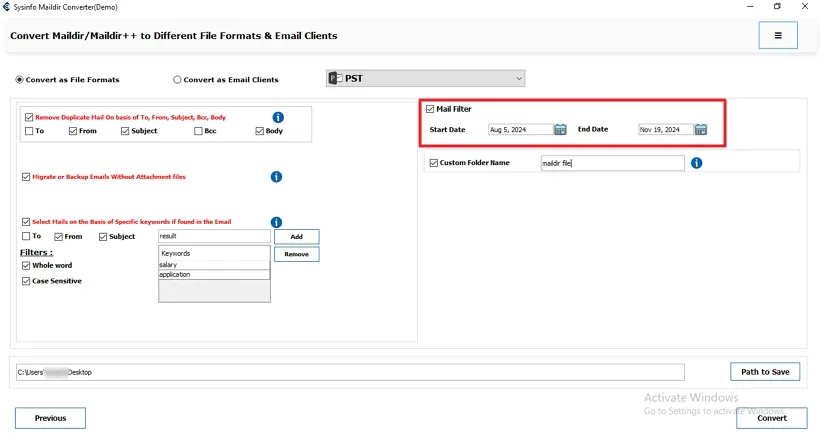This screenshot has height=437, width=820.
Task: Select Convert as Email Clients option
Action: point(178,80)
